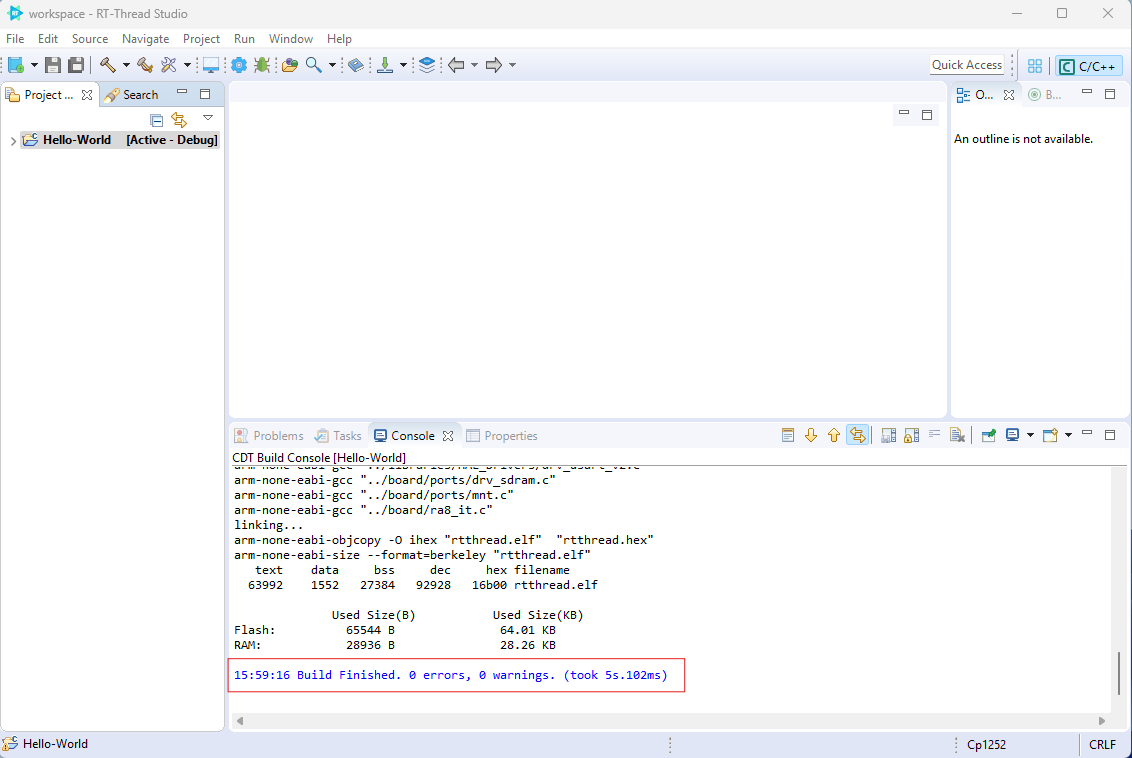Pin the Console view
Image resolution: width=1132 pixels, height=758 pixels.
988,435
